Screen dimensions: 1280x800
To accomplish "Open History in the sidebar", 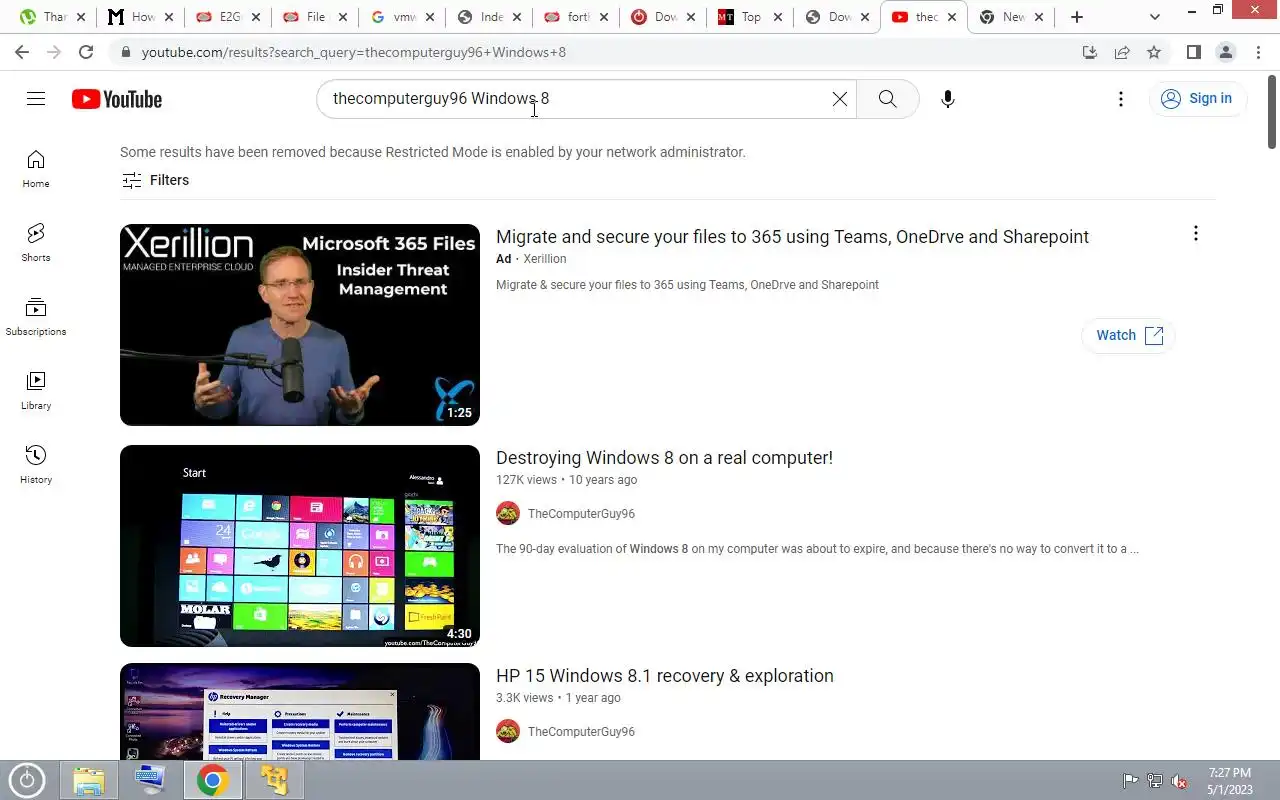I will tap(36, 465).
